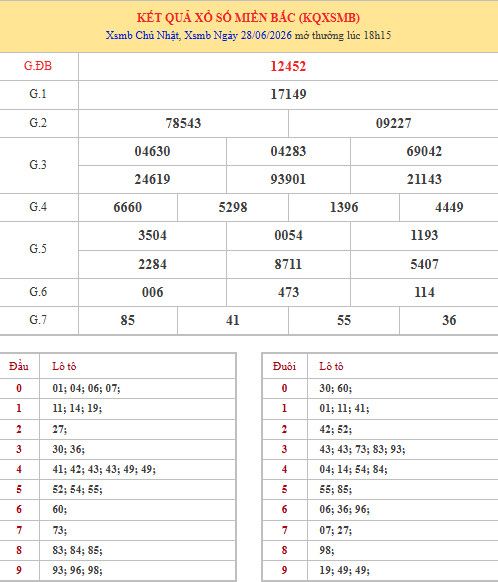Click Đuôi row '06; 36; 96;'
The image size is (498, 582).
pyautogui.click(x=344, y=509)
